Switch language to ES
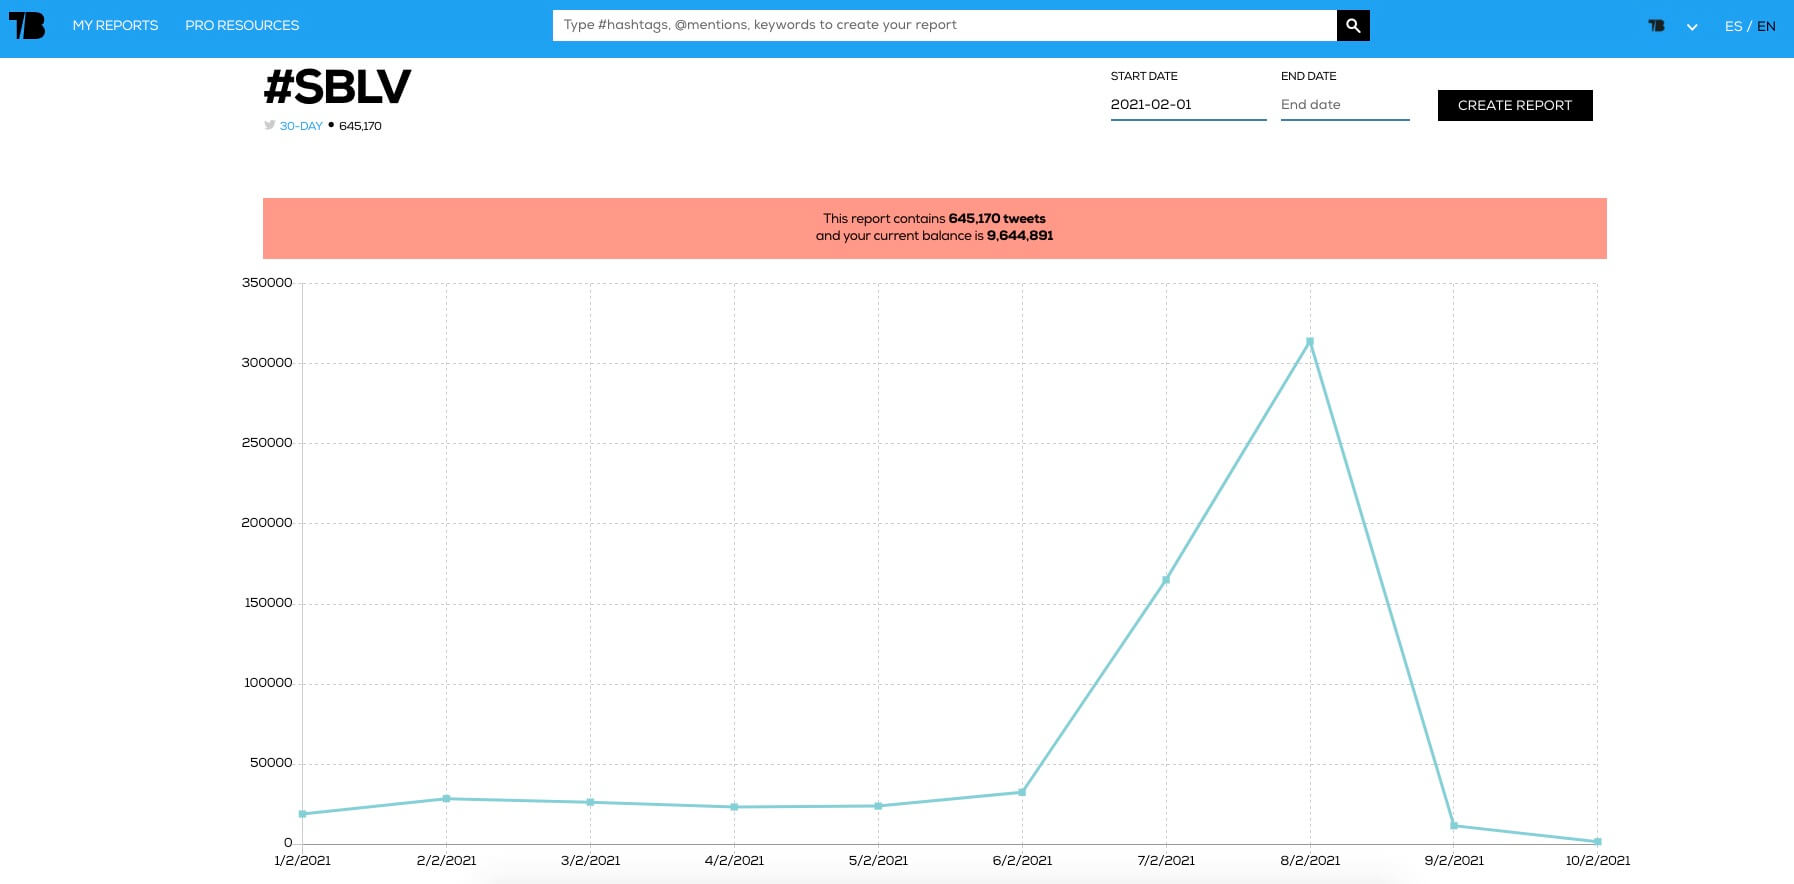This screenshot has width=1794, height=884. pos(1733,26)
